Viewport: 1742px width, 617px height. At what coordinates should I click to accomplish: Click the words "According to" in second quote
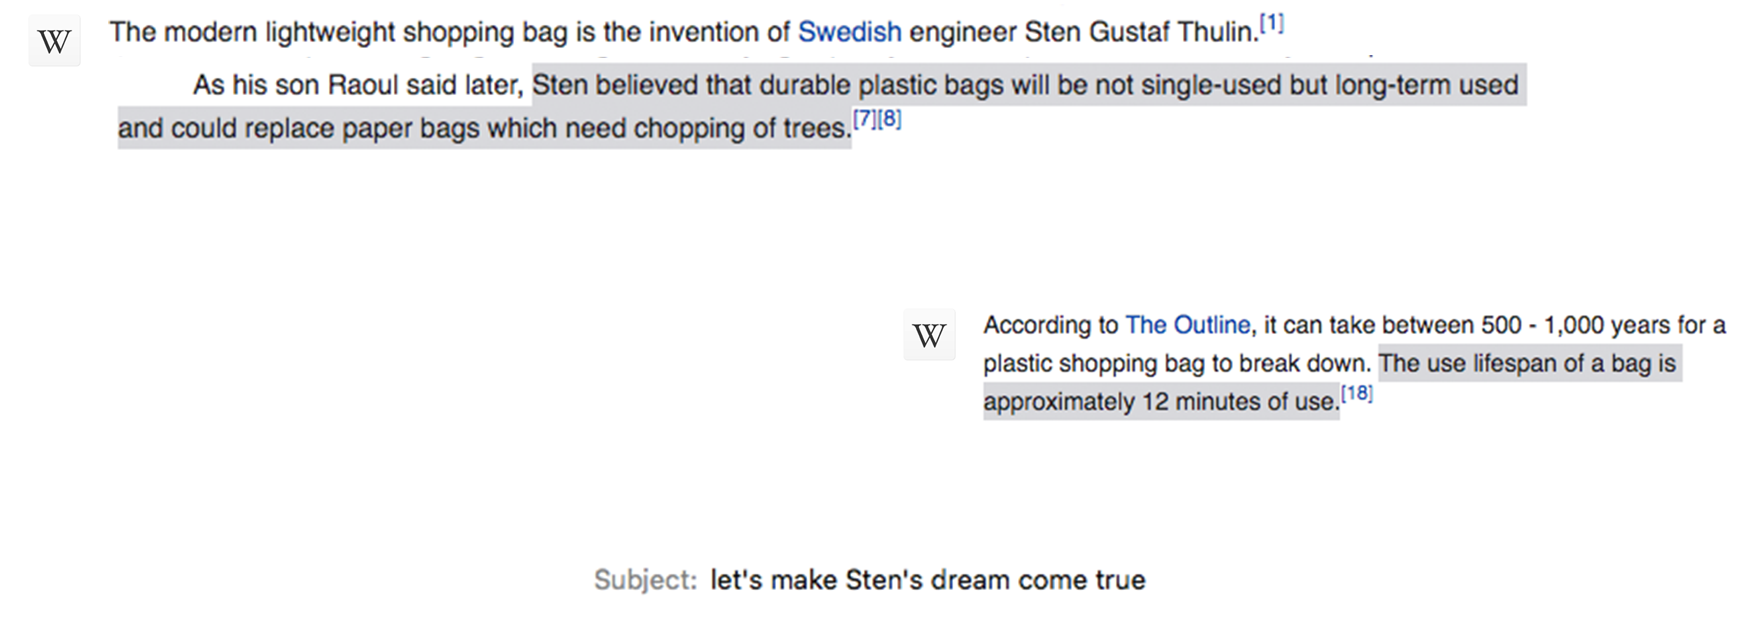tap(1050, 325)
